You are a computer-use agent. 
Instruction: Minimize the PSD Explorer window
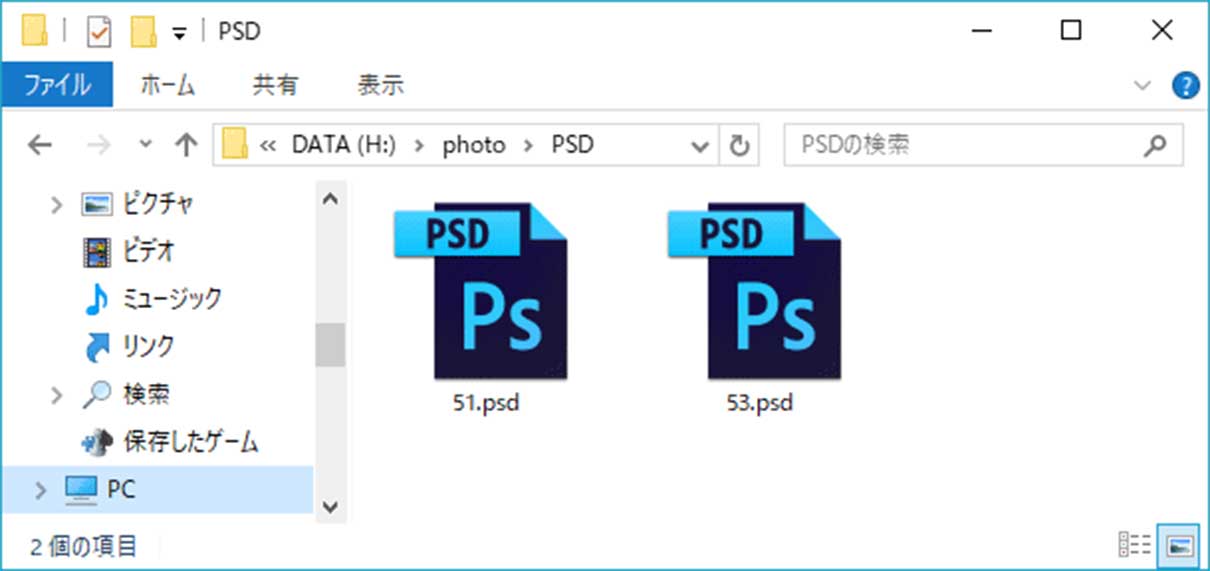[x=980, y=31]
